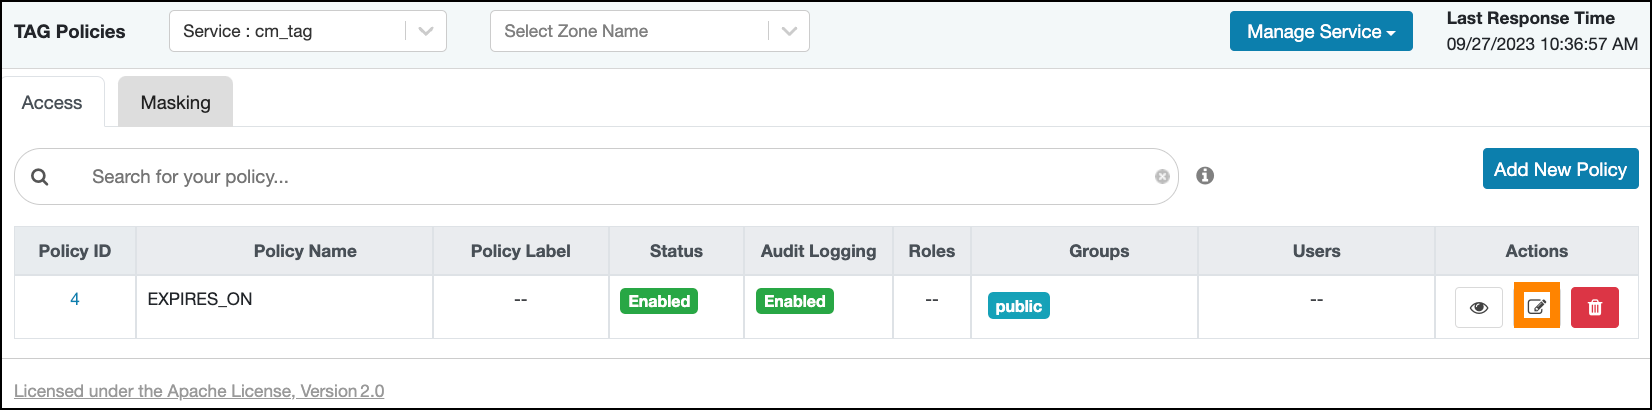The height and width of the screenshot is (410, 1652).
Task: Click the Add New Policy button
Action: [x=1560, y=170]
